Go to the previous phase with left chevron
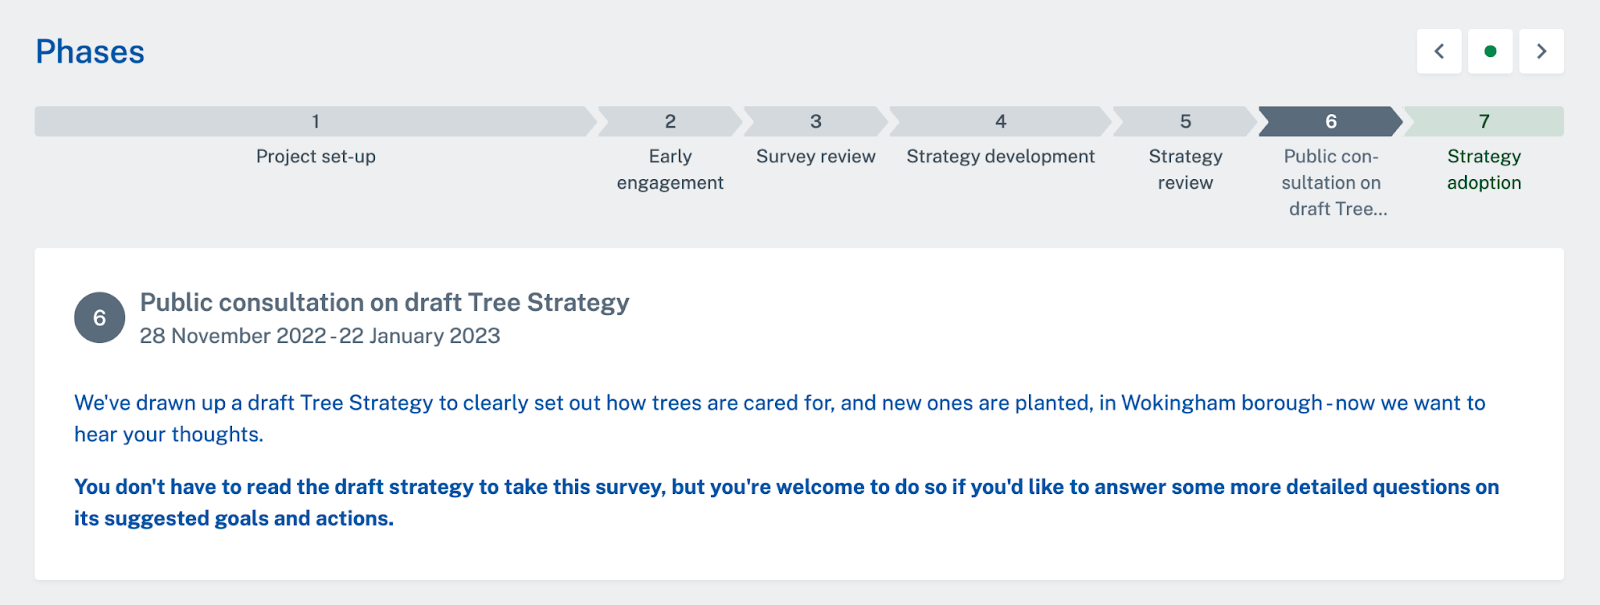1600x605 pixels. pos(1439,51)
